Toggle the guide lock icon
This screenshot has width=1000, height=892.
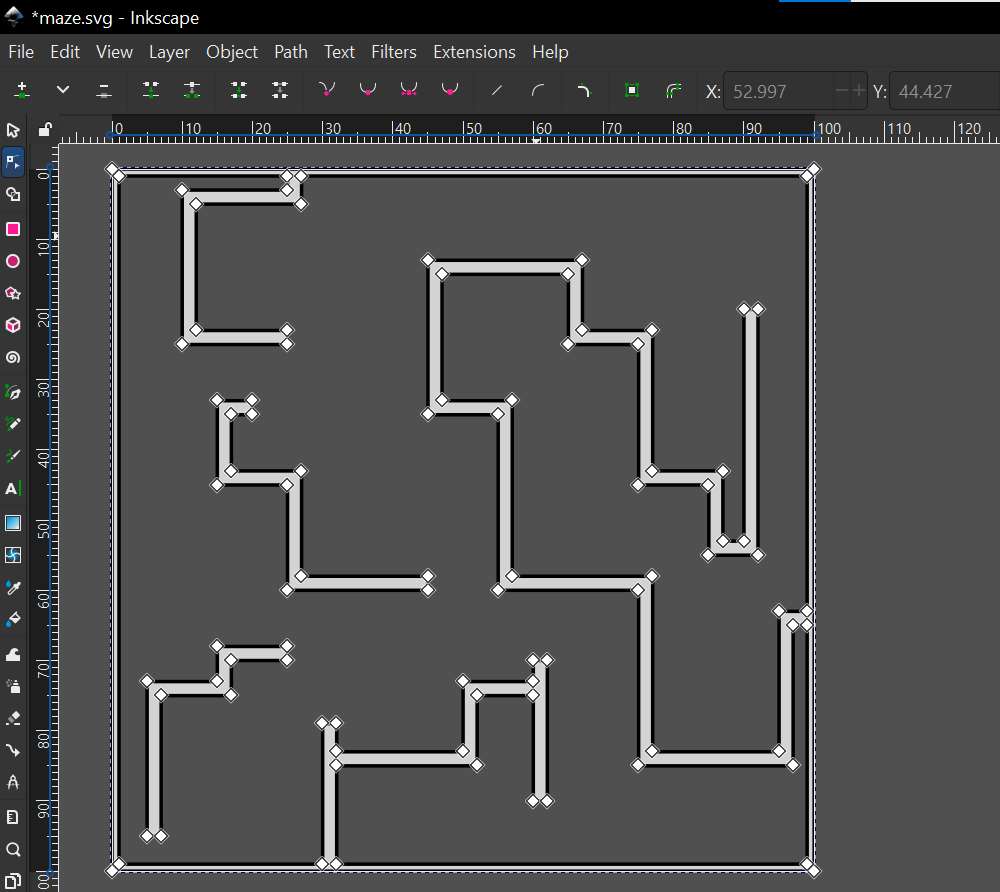(44, 129)
